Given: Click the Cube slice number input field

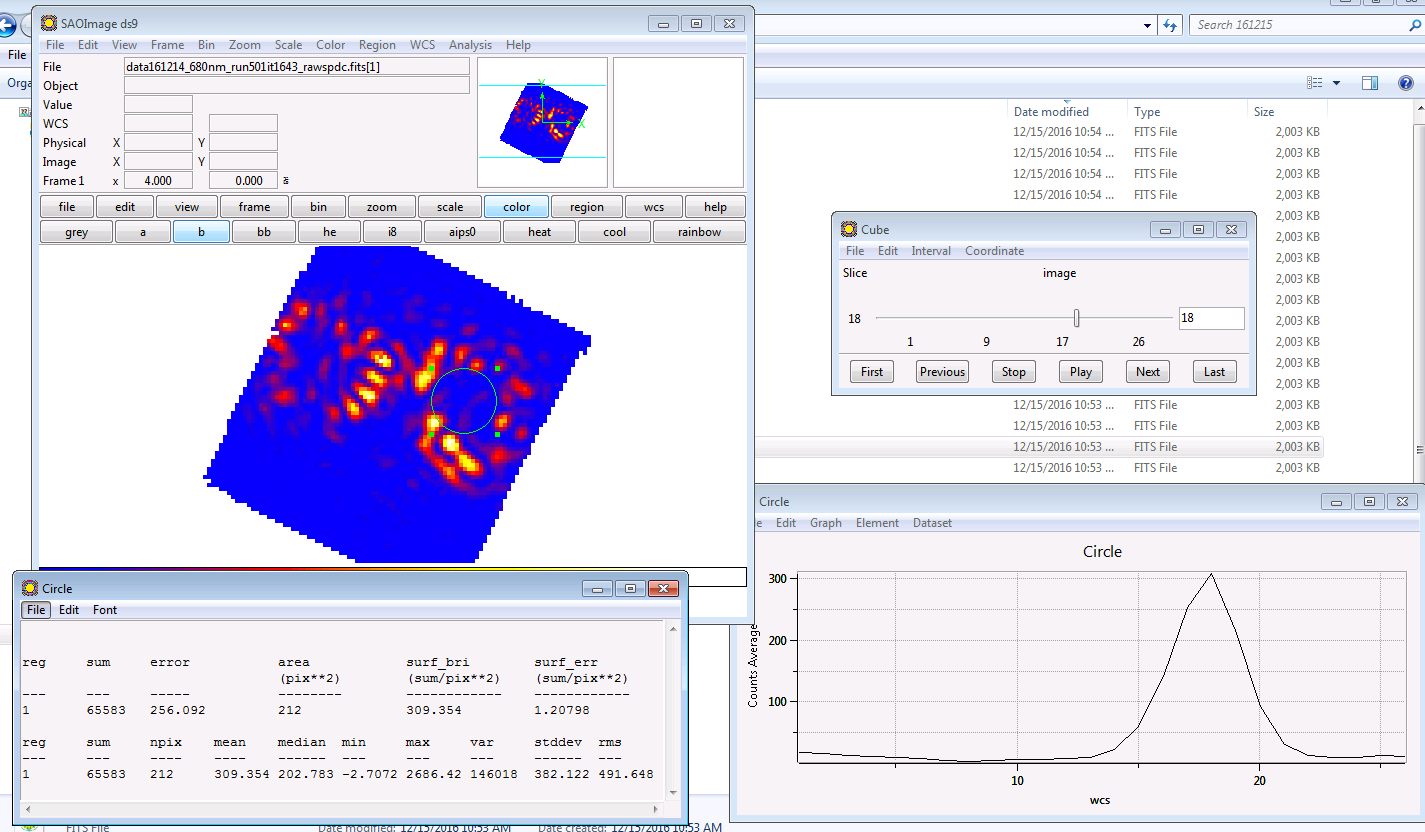Looking at the screenshot, I should tap(1211, 318).
